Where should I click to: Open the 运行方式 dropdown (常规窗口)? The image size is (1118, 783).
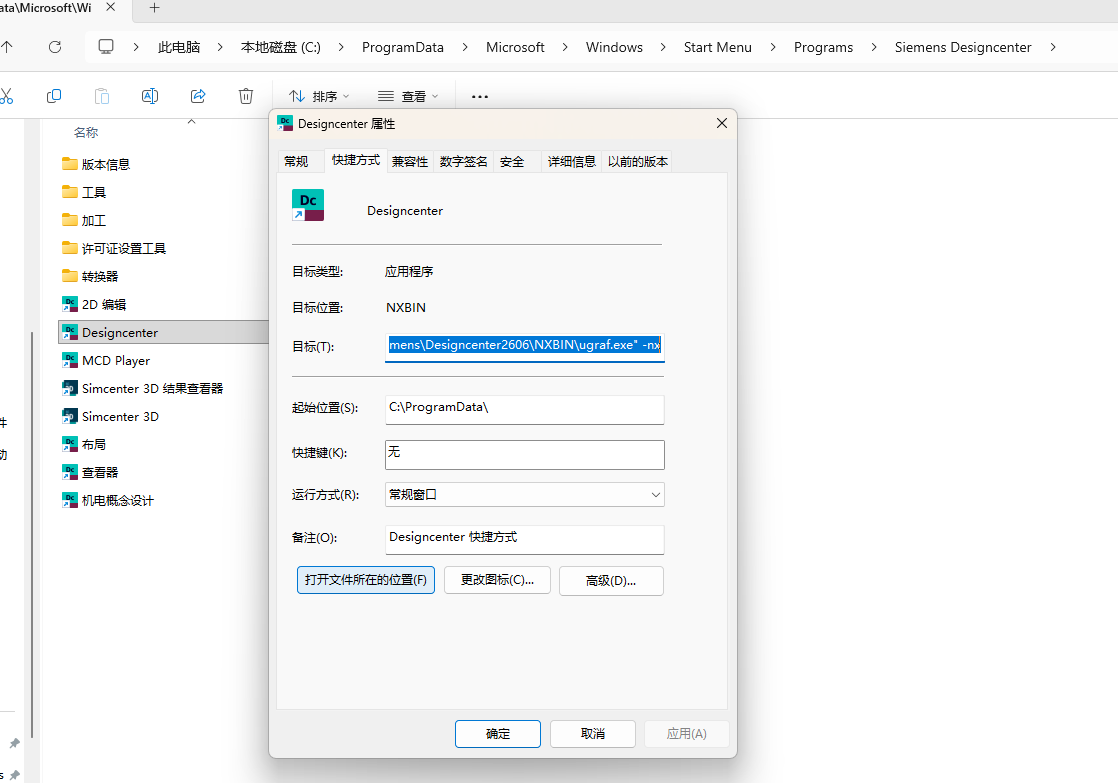tap(525, 495)
